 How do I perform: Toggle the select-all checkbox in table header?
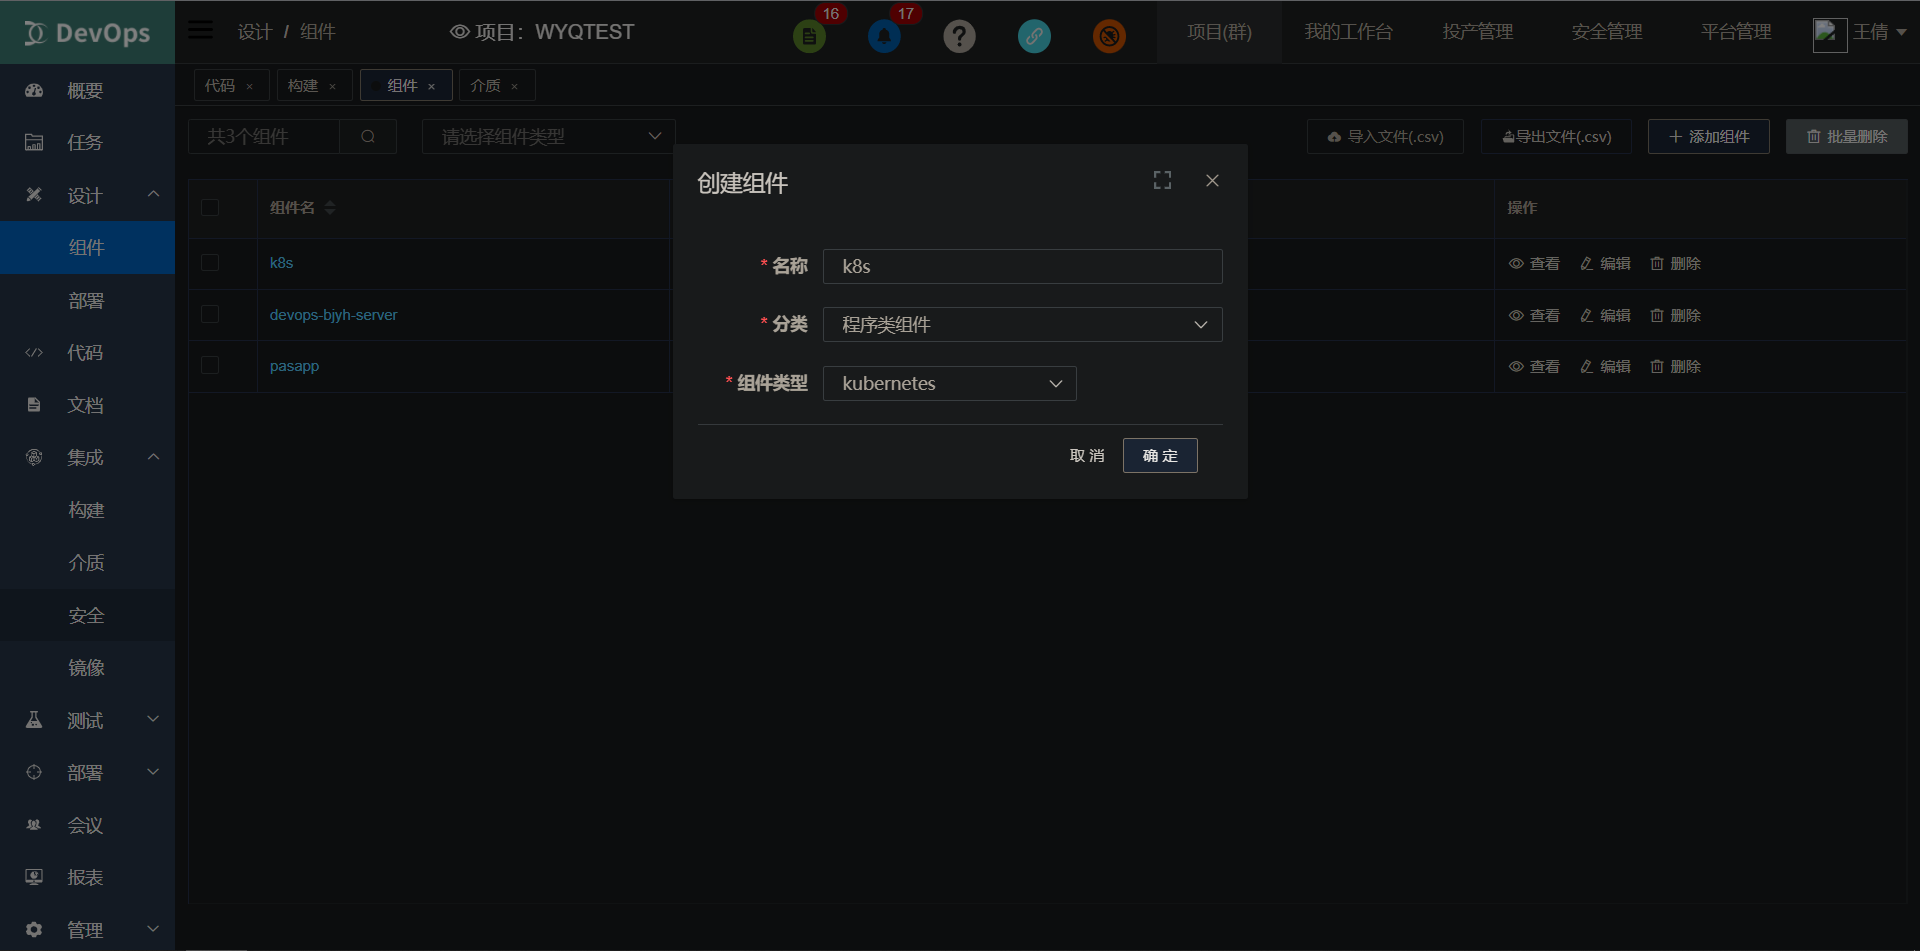pyautogui.click(x=210, y=208)
